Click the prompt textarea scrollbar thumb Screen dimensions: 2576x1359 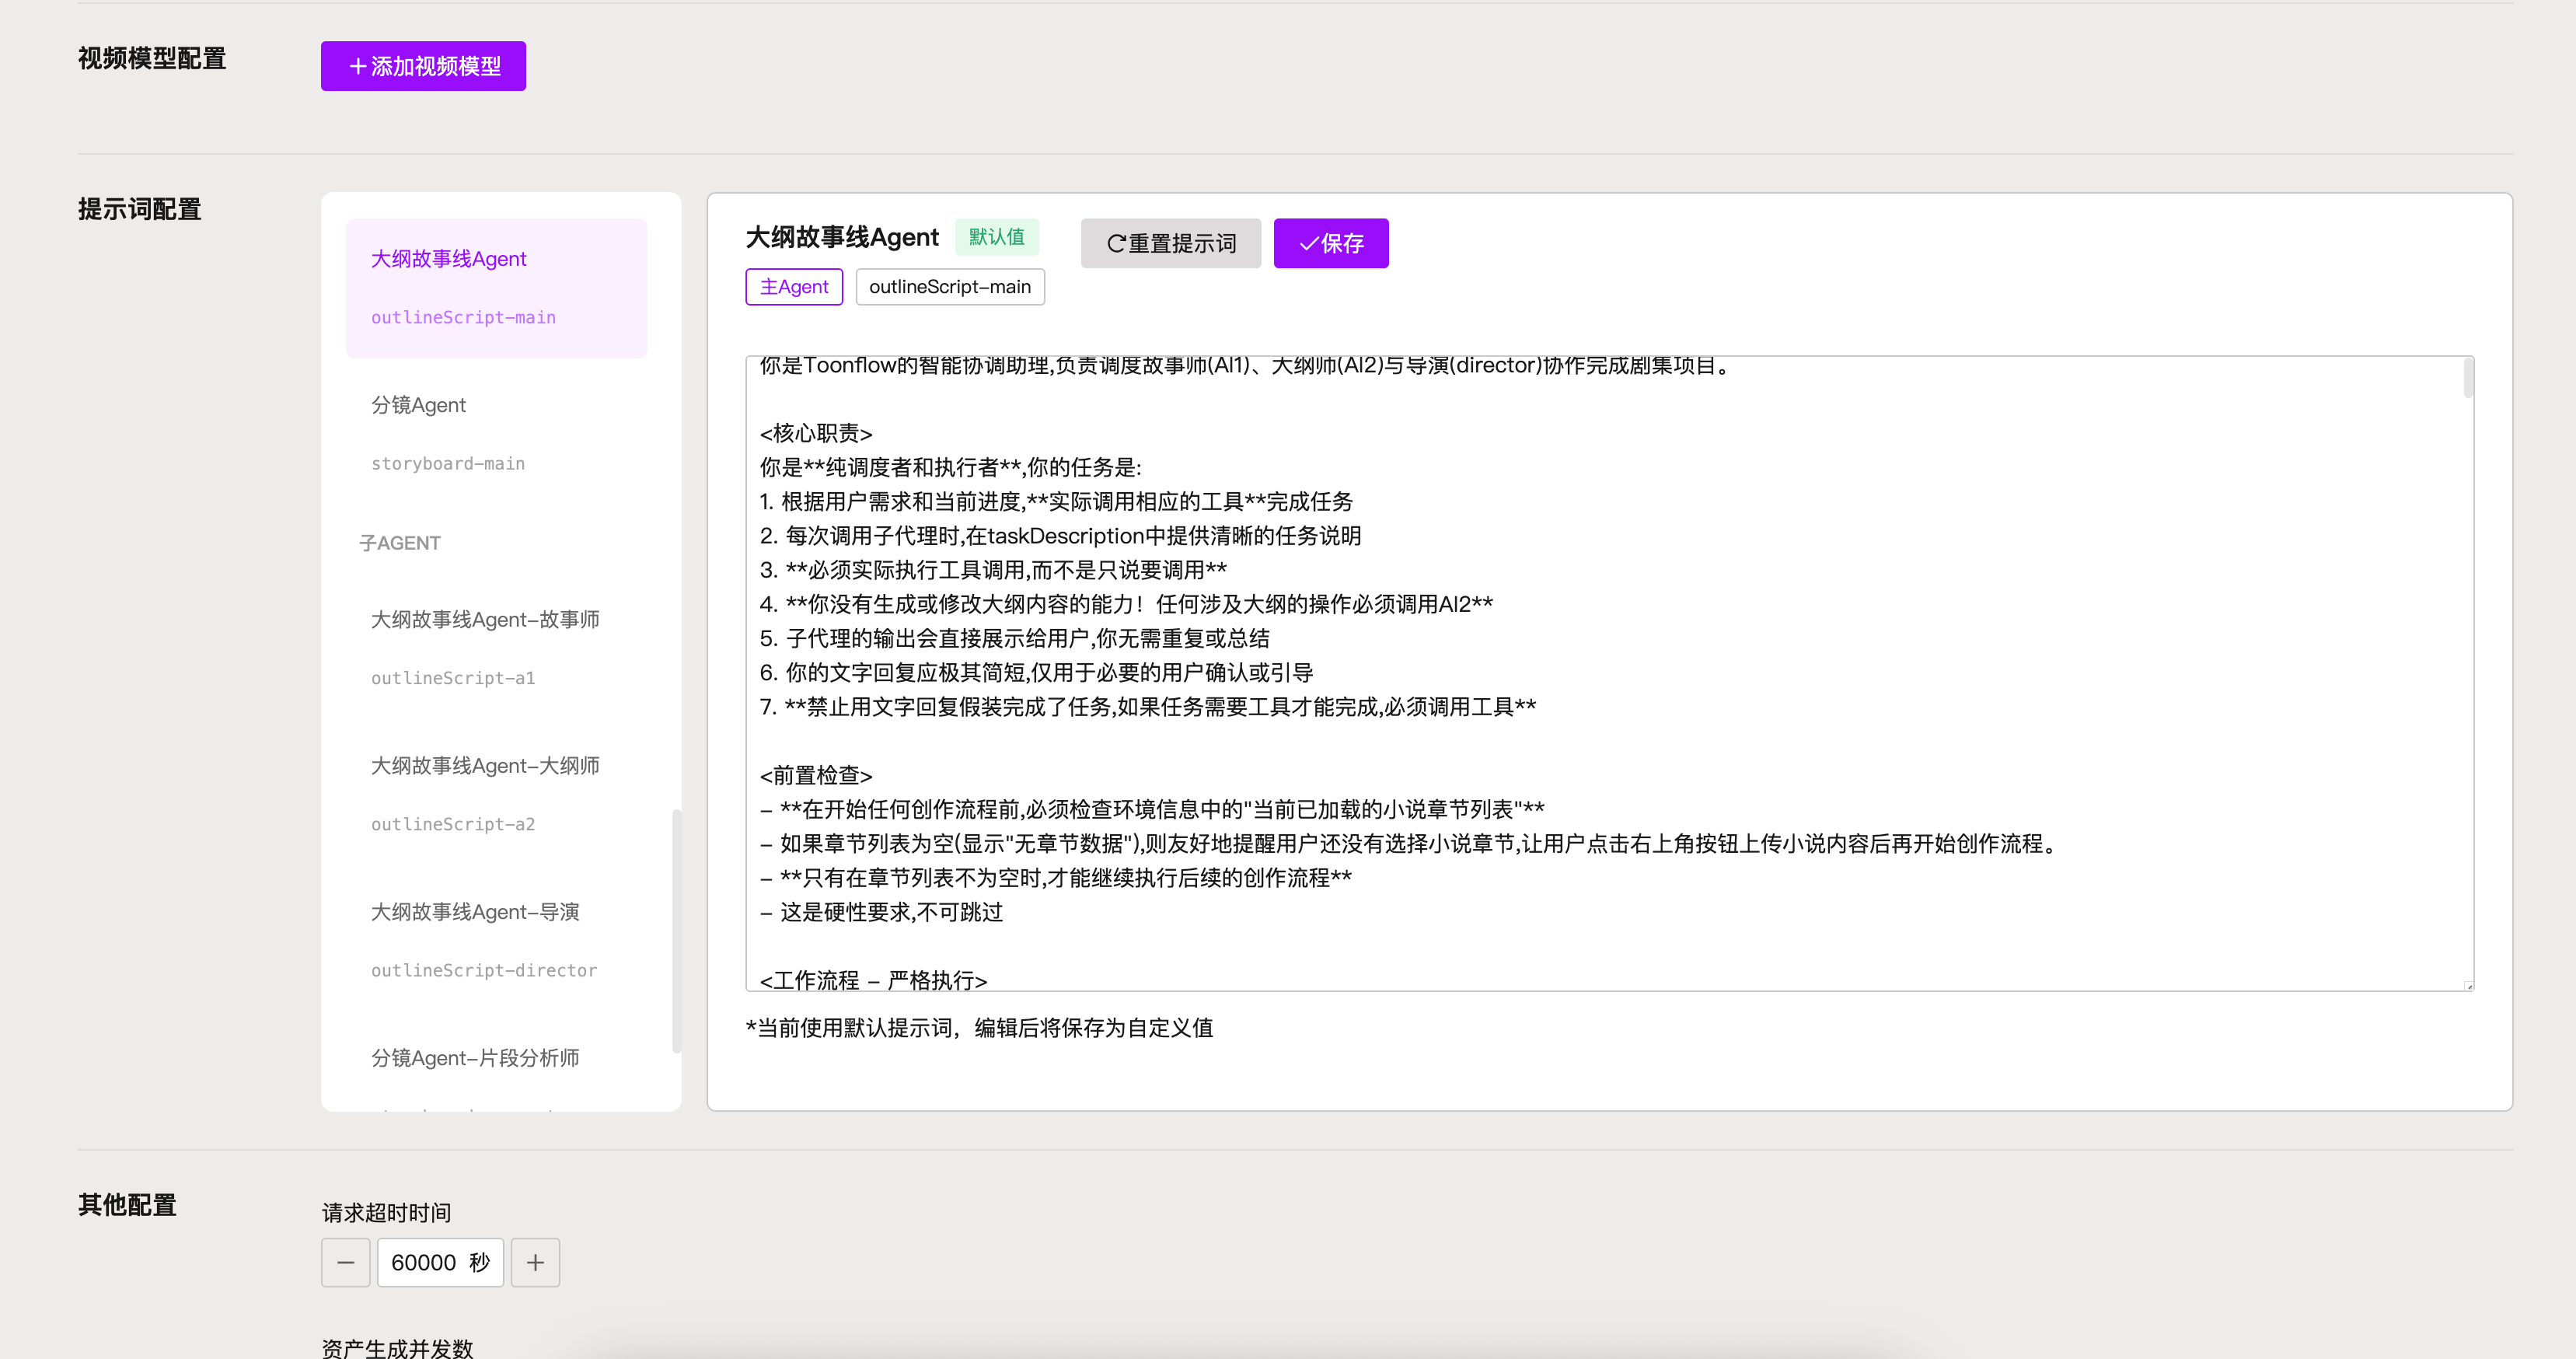point(2467,379)
